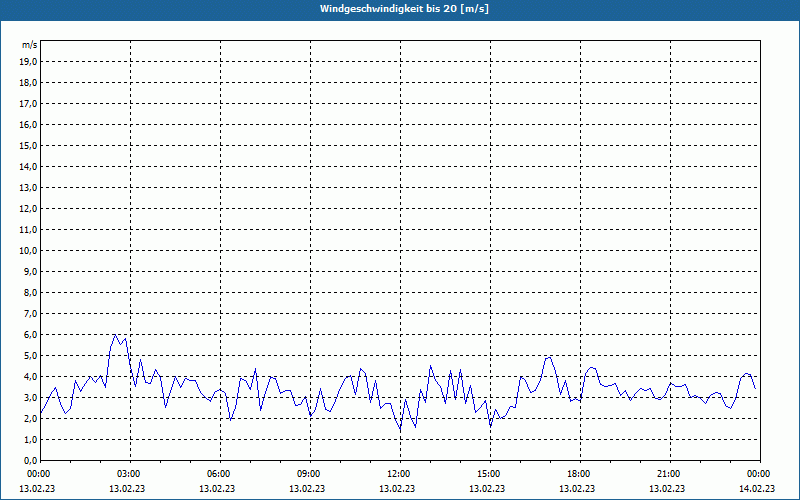Pick the "1,0" y-axis label
The width and height of the screenshot is (800, 500).
click(30, 439)
